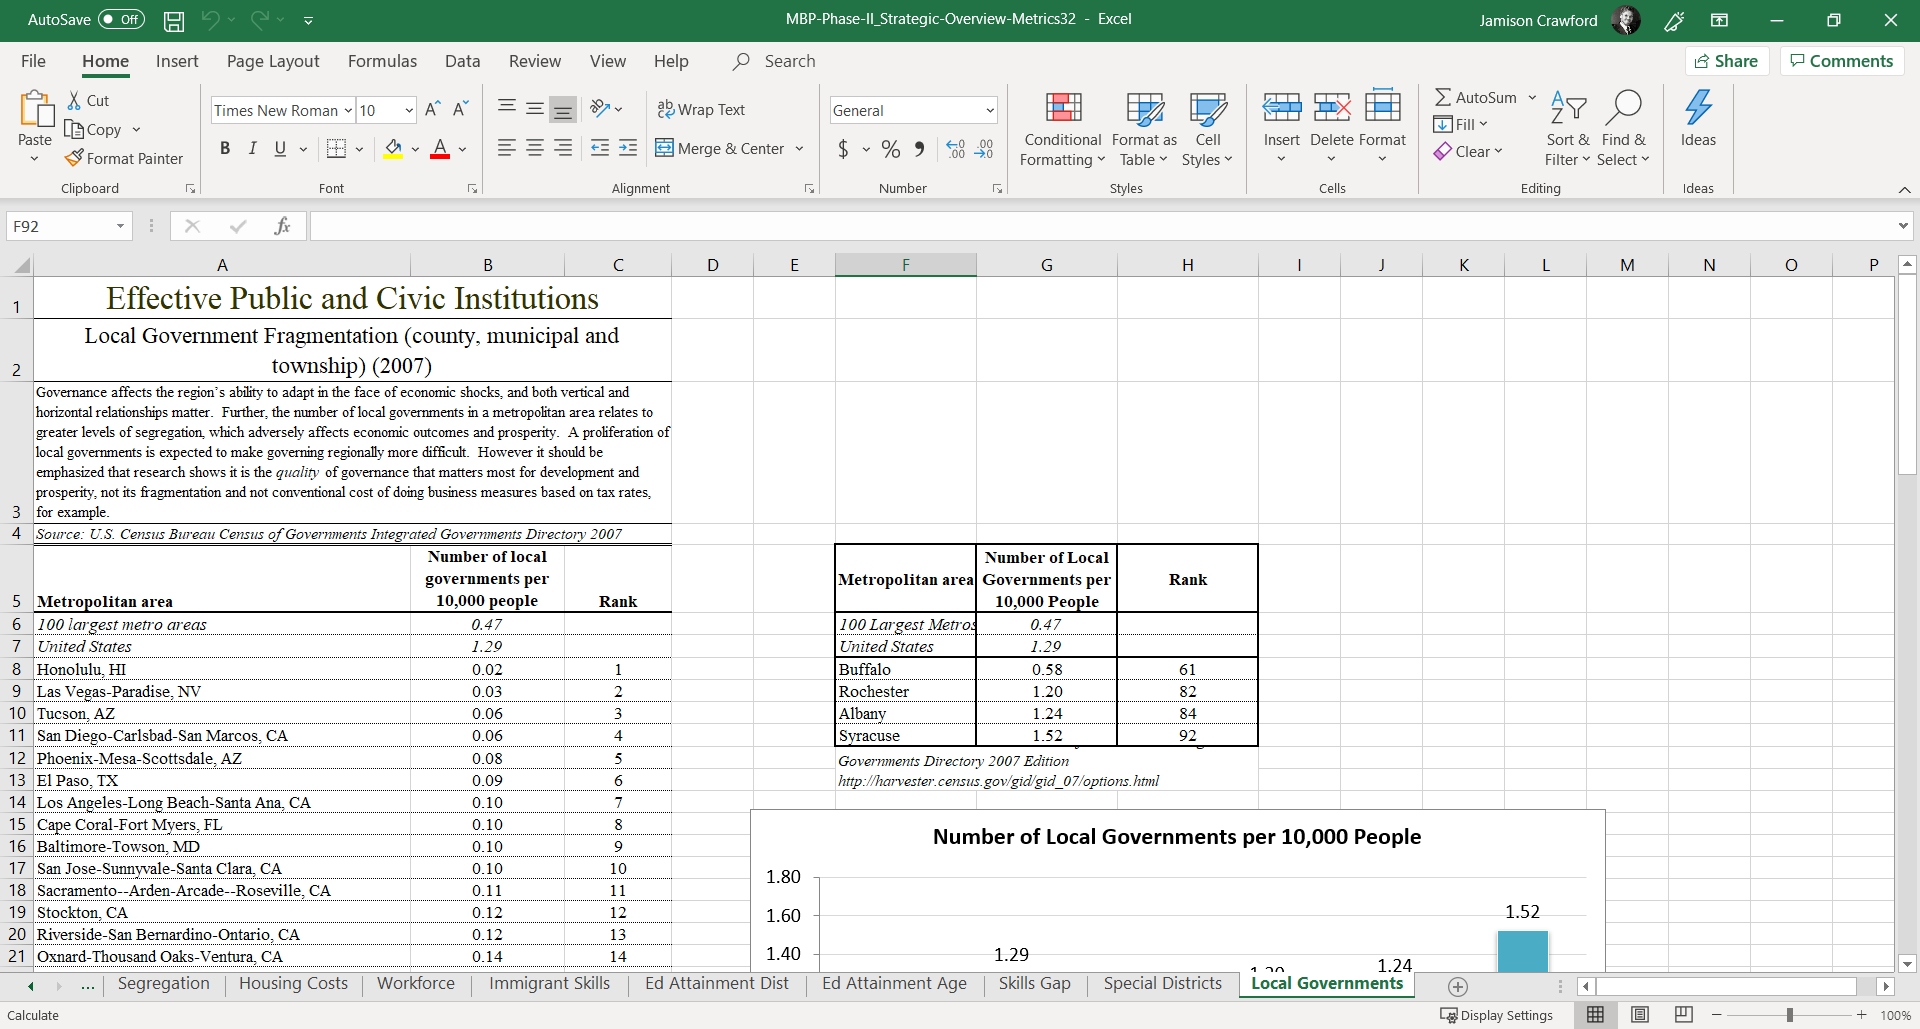Click the Insert cells icon
The height and width of the screenshot is (1029, 1920).
(x=1281, y=107)
